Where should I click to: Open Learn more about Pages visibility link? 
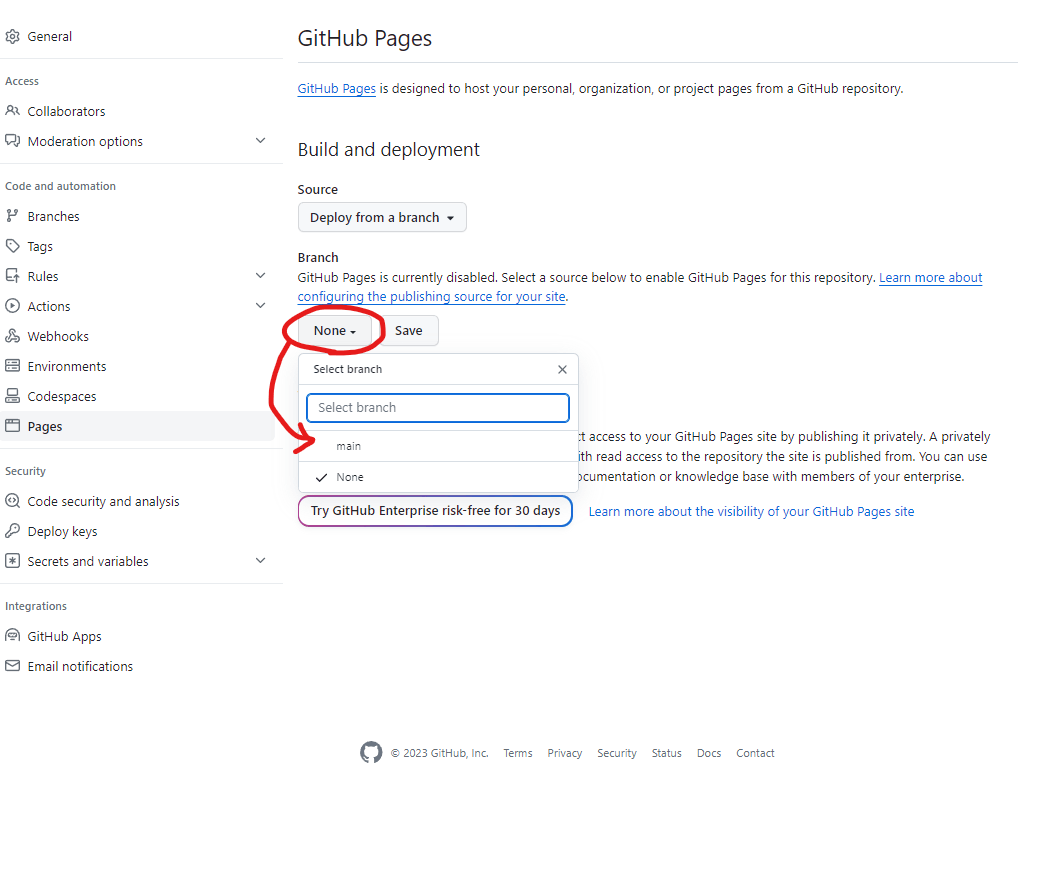coord(751,511)
